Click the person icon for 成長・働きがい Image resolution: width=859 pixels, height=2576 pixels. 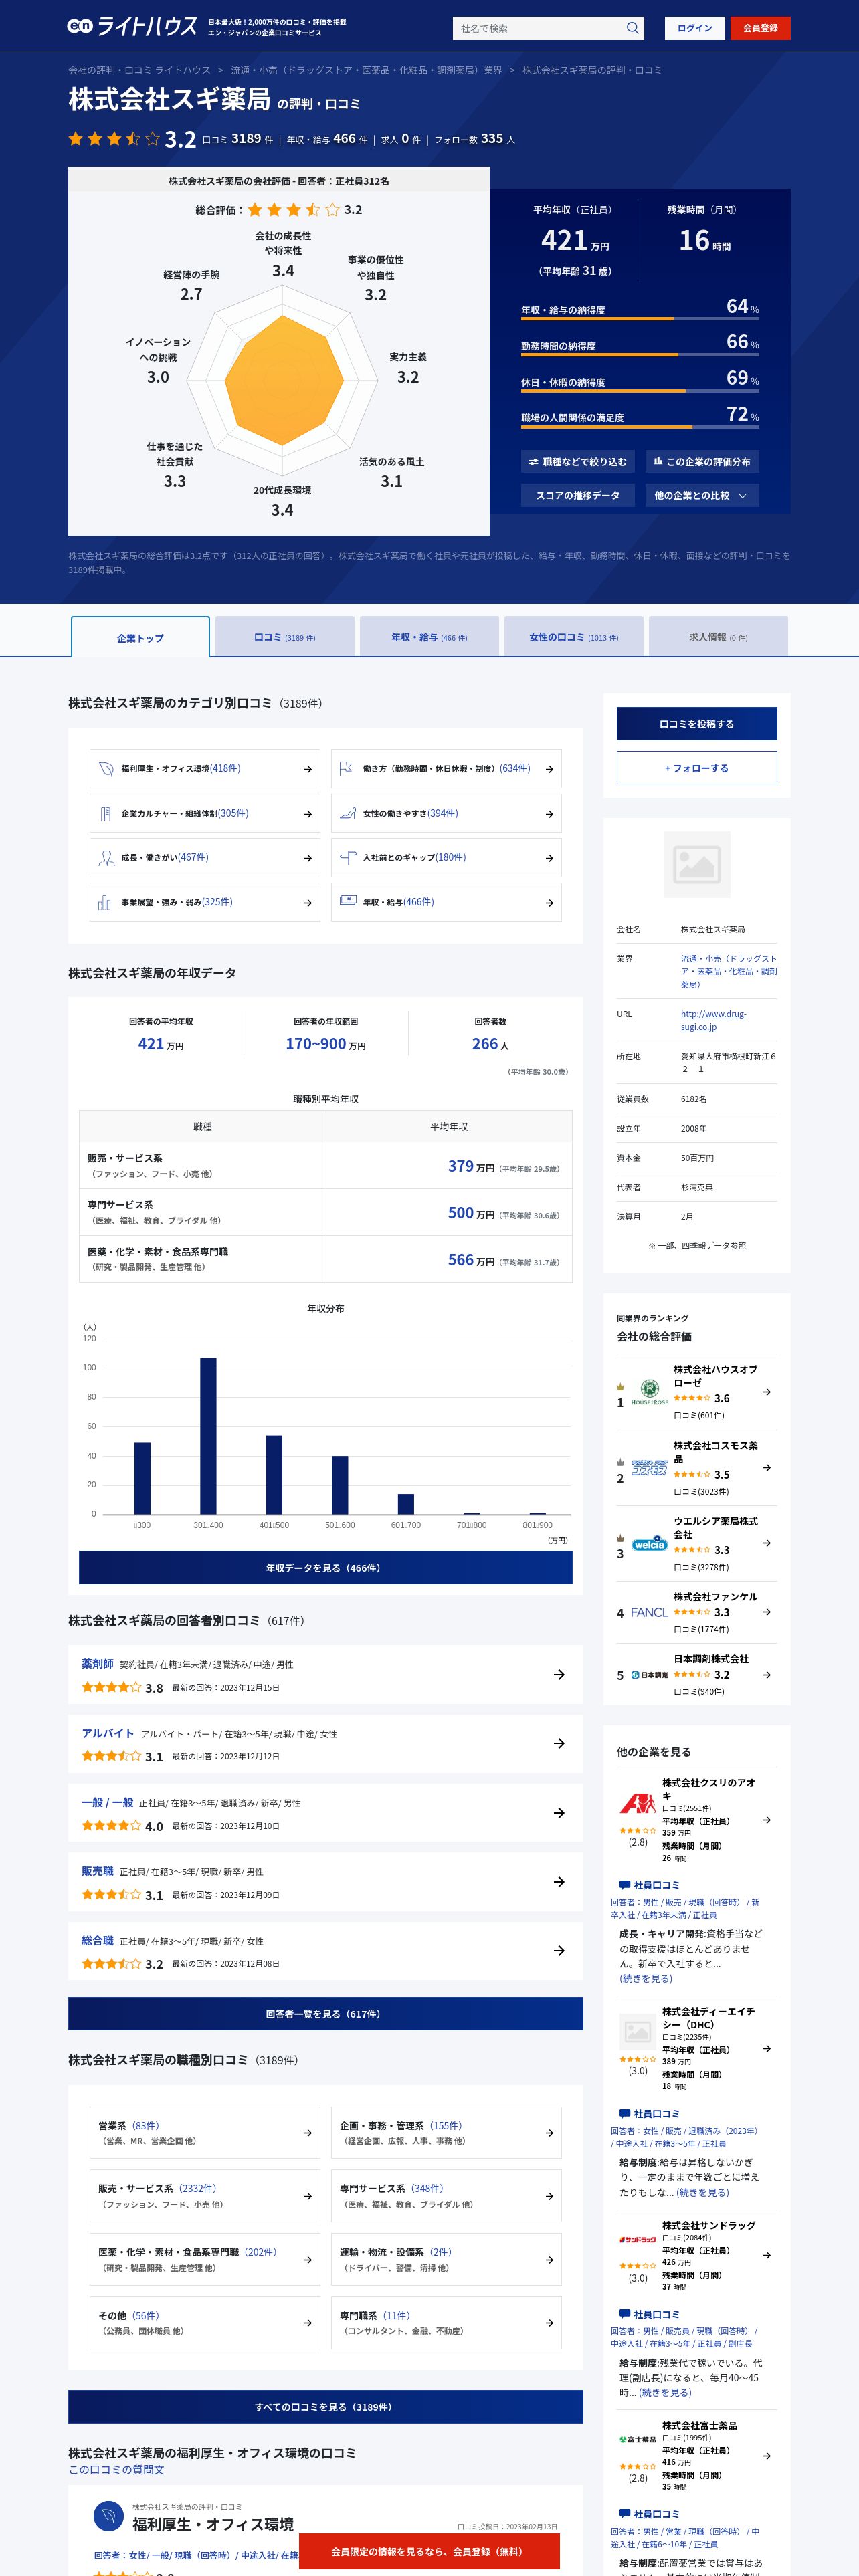click(x=106, y=858)
